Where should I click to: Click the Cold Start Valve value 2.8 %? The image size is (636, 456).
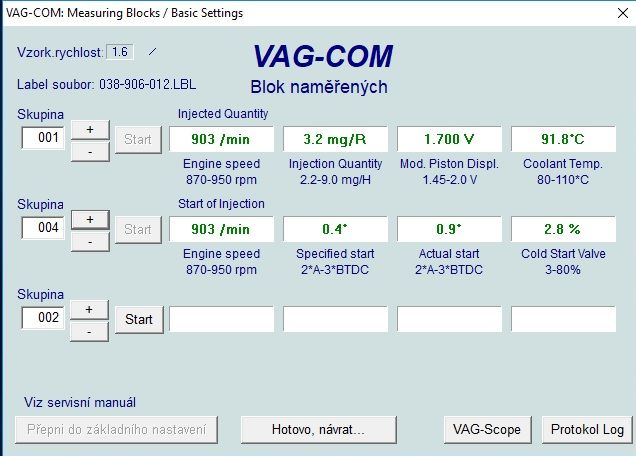tap(563, 229)
